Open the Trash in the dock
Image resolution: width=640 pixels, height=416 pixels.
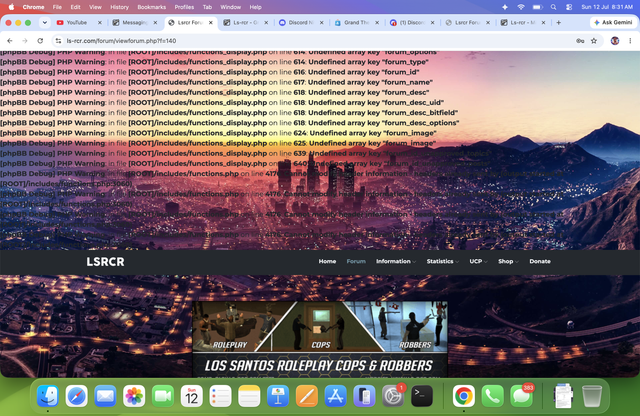(x=592, y=396)
